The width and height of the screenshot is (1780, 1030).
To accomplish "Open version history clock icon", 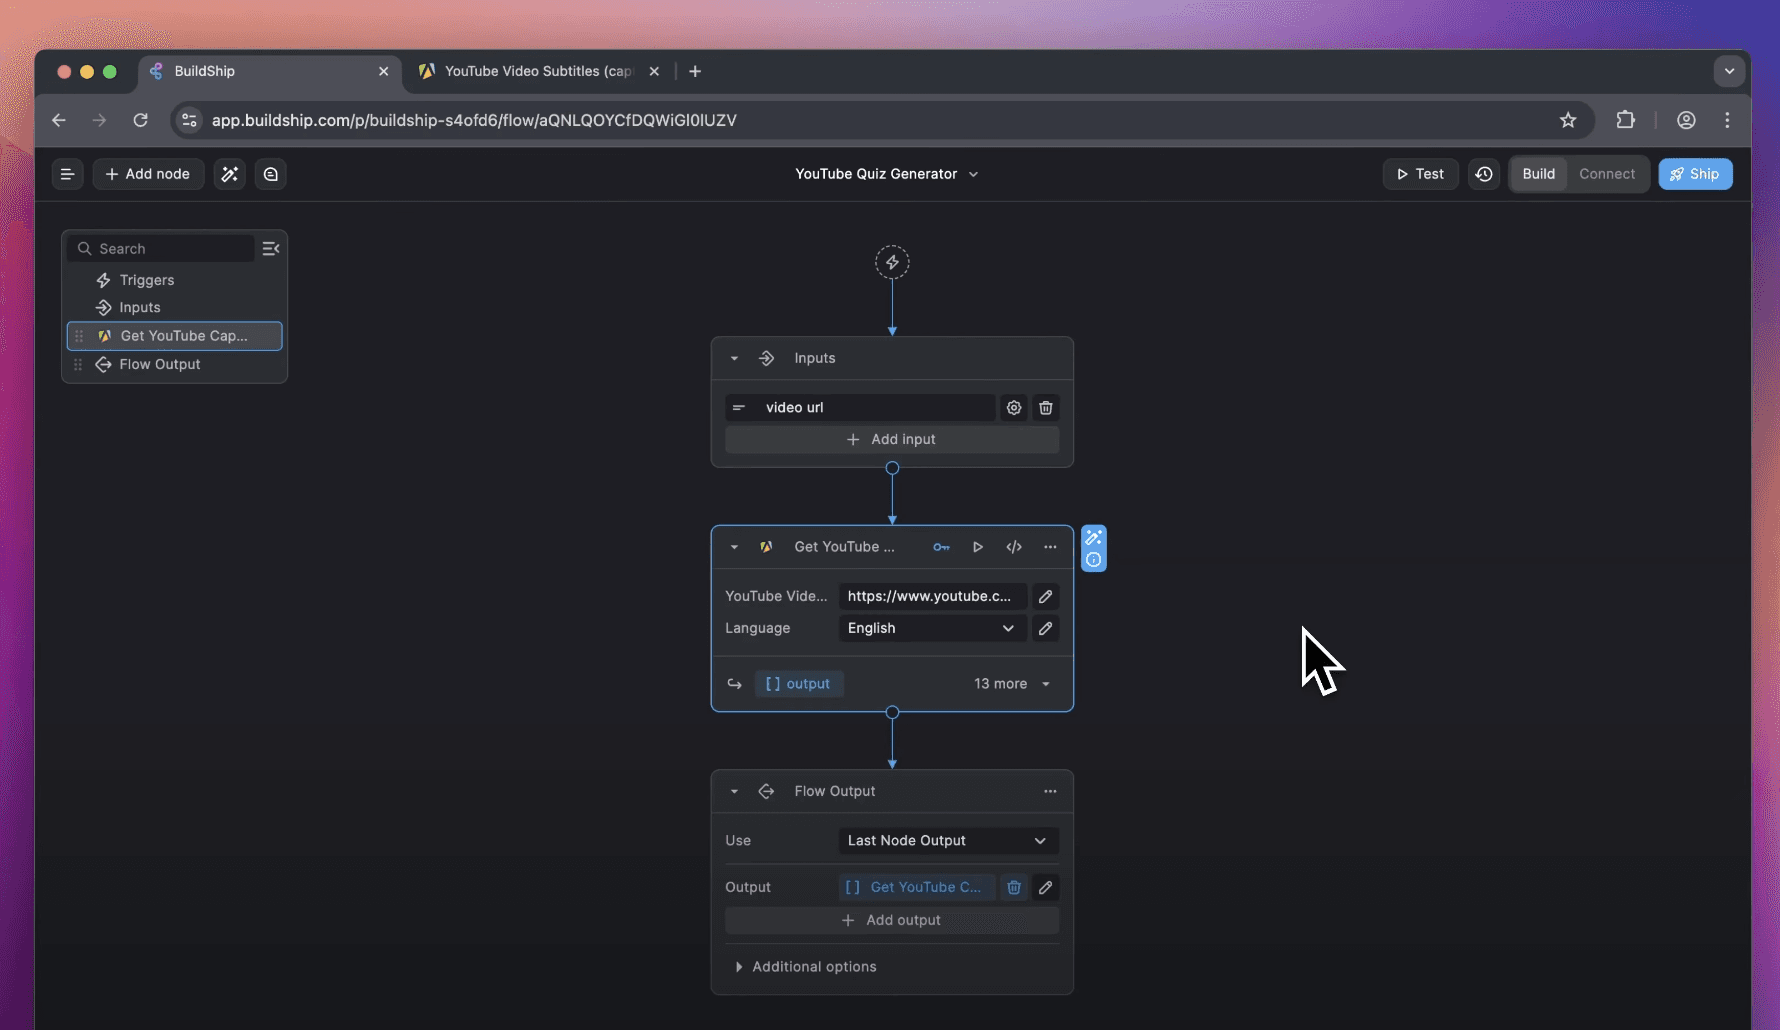I will click(x=1484, y=174).
